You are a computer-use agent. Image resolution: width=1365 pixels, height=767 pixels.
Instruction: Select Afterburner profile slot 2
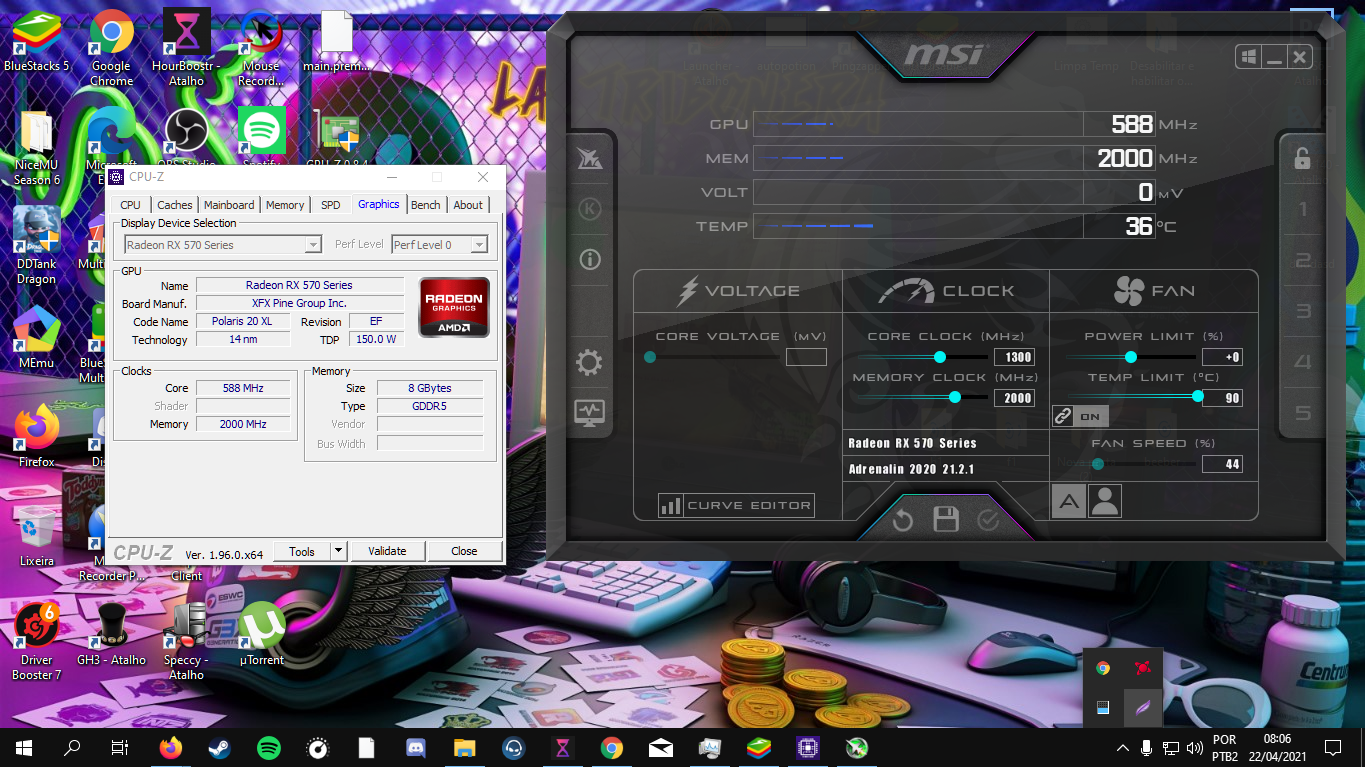click(x=1303, y=261)
